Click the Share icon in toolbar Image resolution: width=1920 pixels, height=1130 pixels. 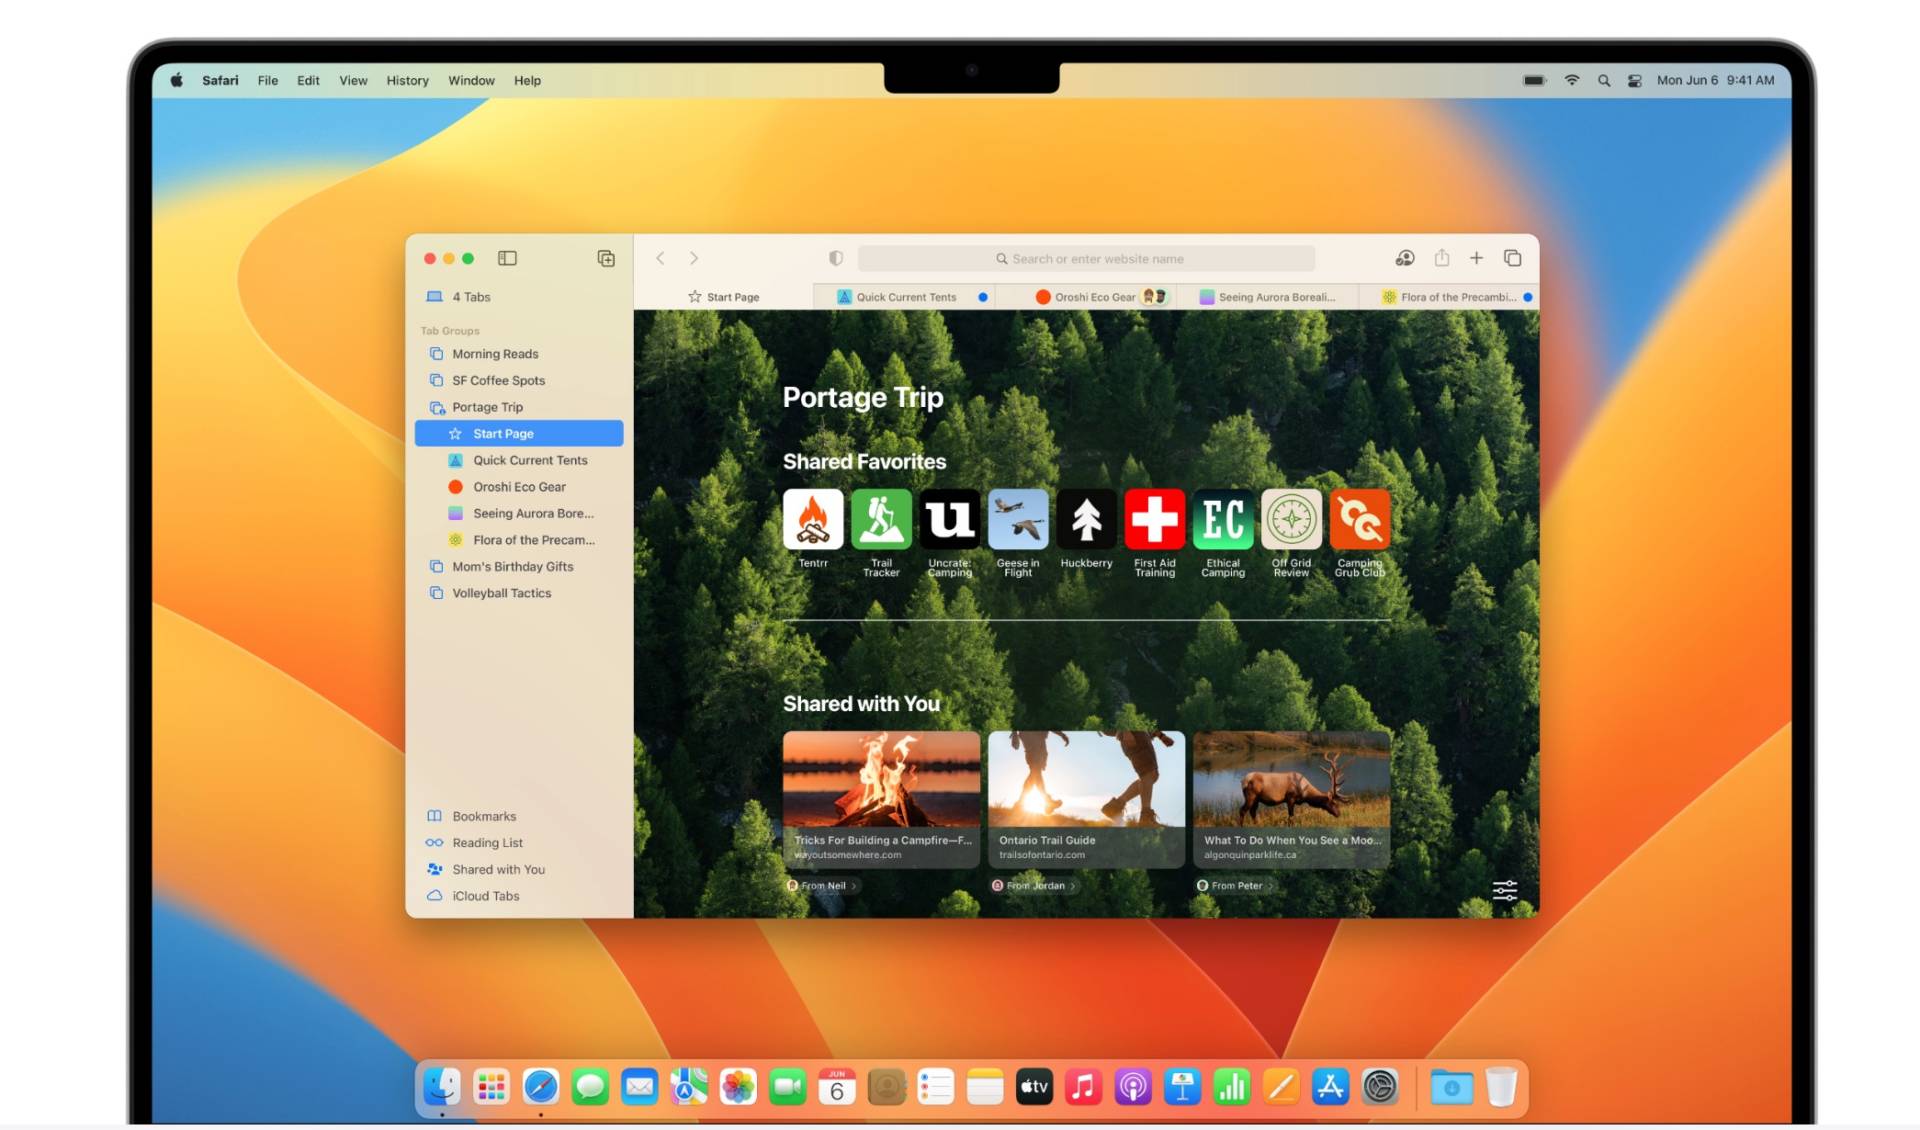tap(1441, 258)
